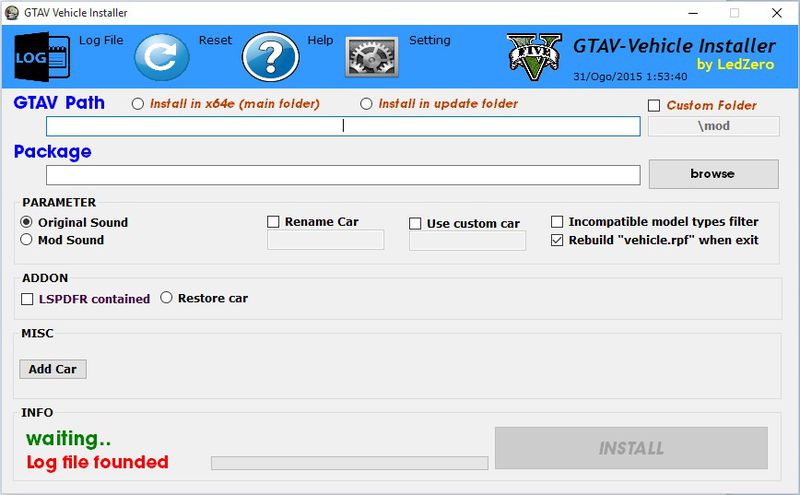Click the Add Car button

53,369
